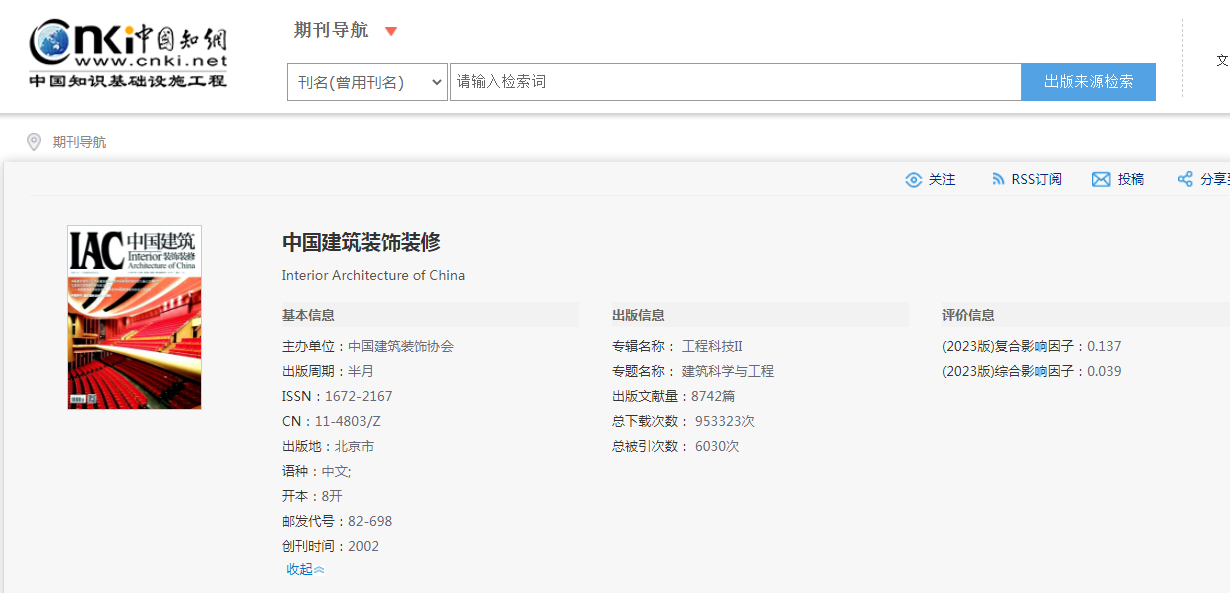Open the journal cover thumbnail image
1230x593 pixels.
coord(134,317)
